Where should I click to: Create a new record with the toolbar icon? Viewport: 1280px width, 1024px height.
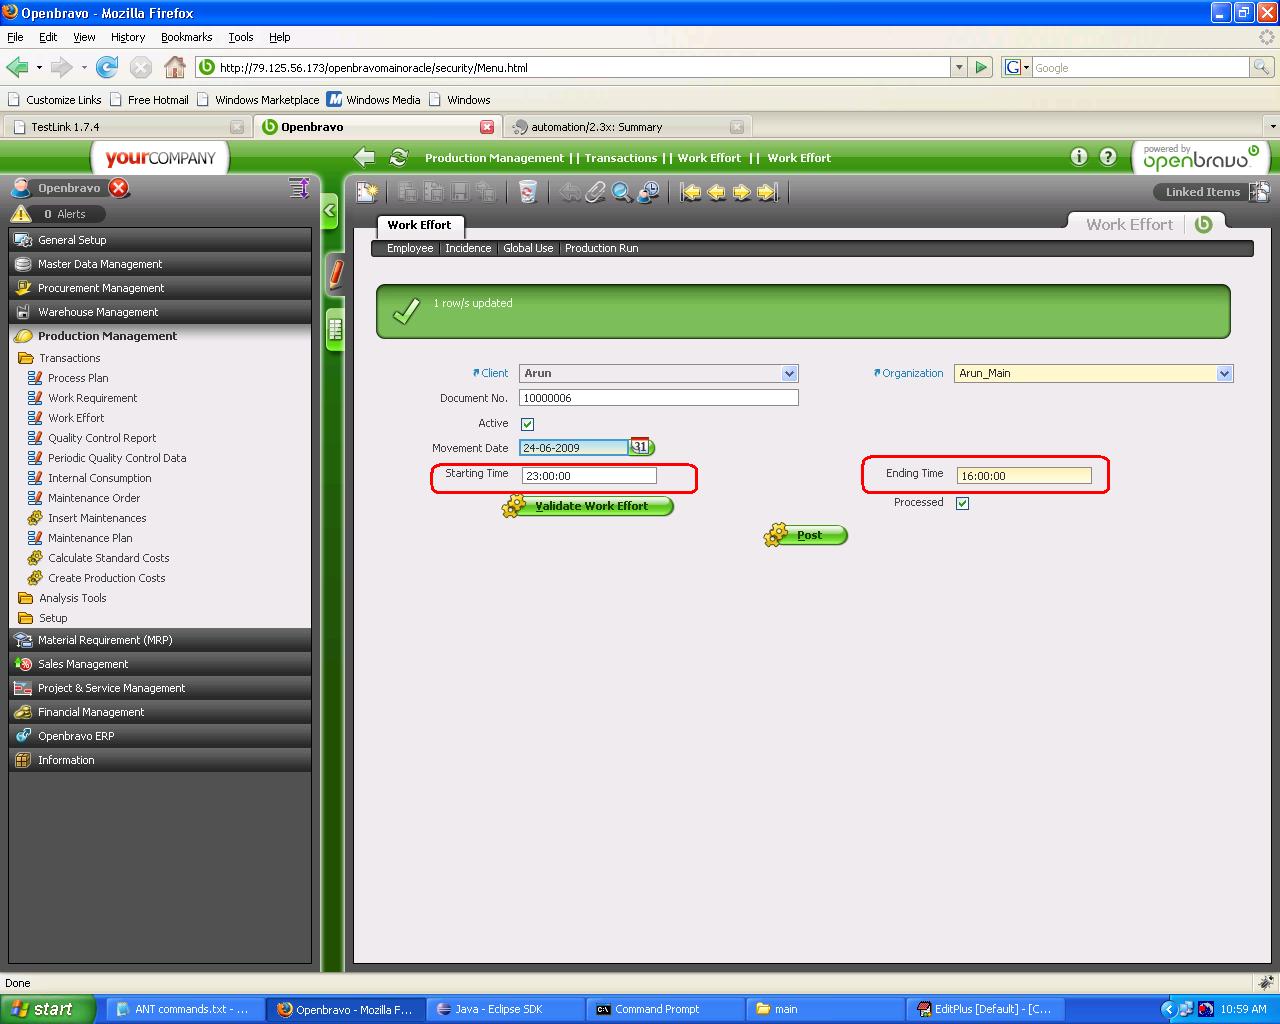tap(368, 192)
